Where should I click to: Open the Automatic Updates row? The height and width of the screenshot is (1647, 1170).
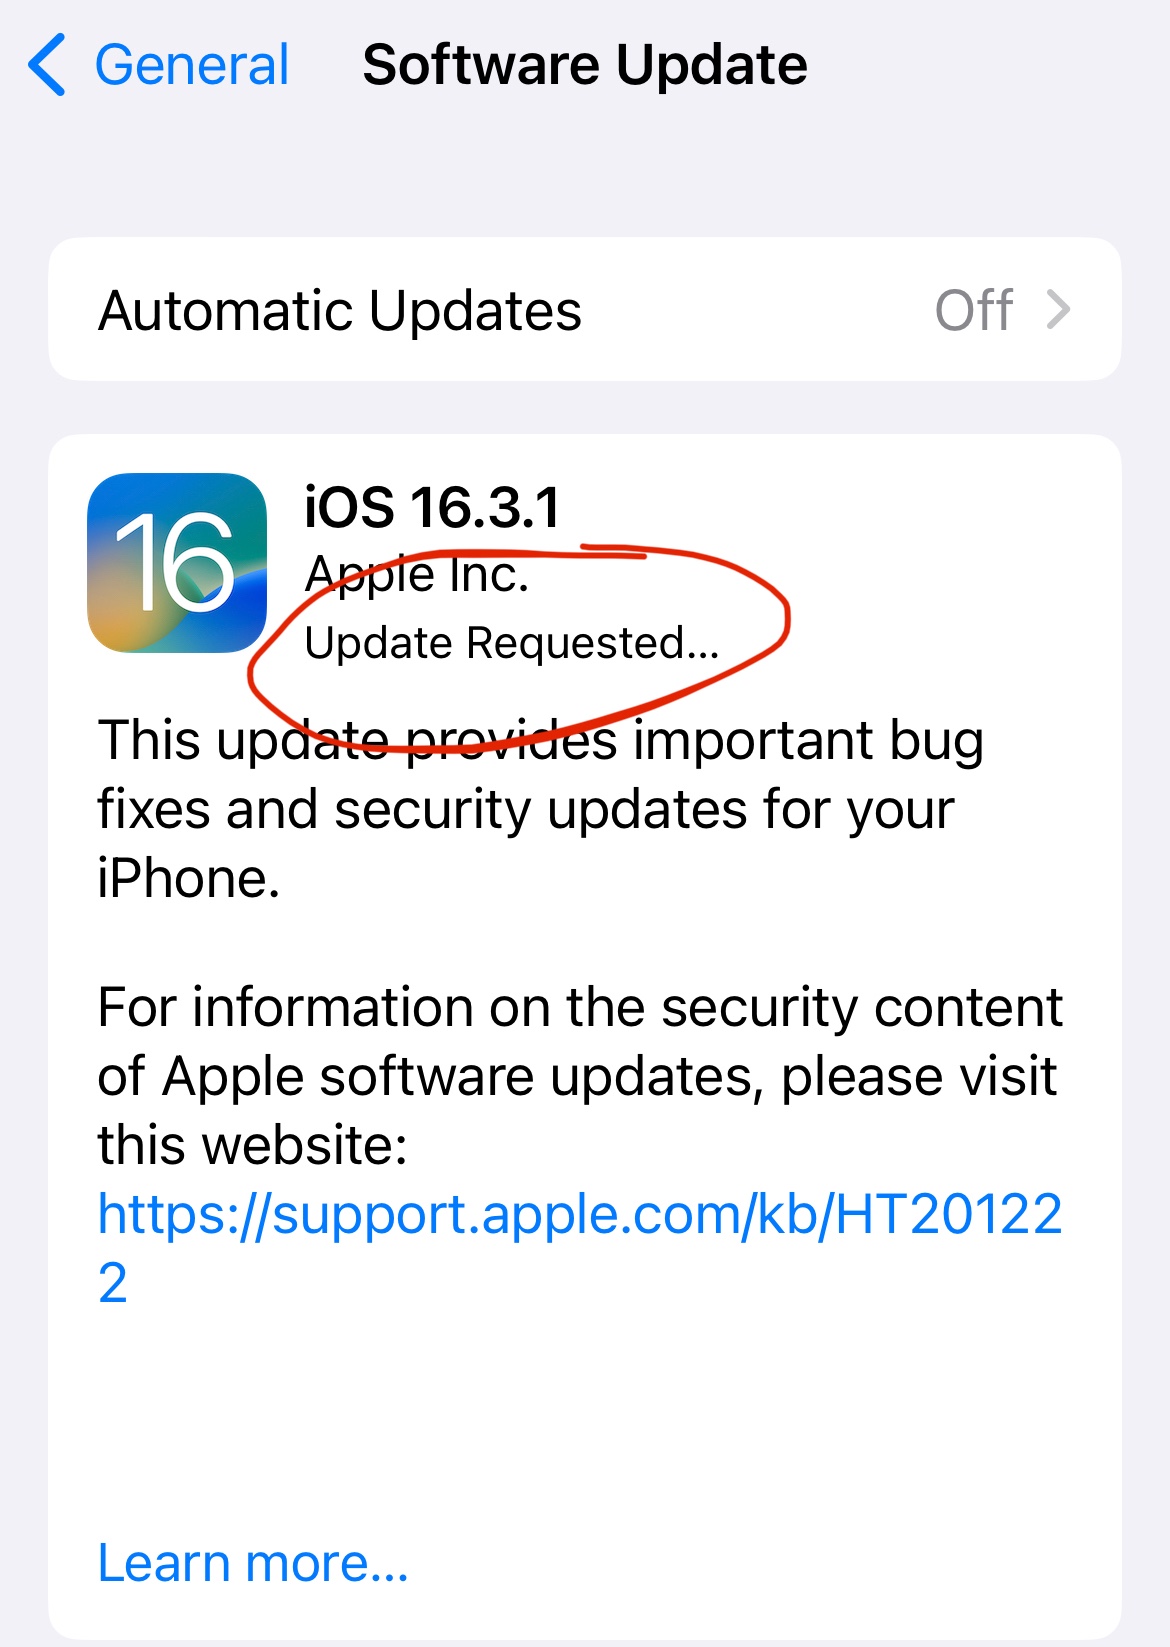click(x=585, y=309)
